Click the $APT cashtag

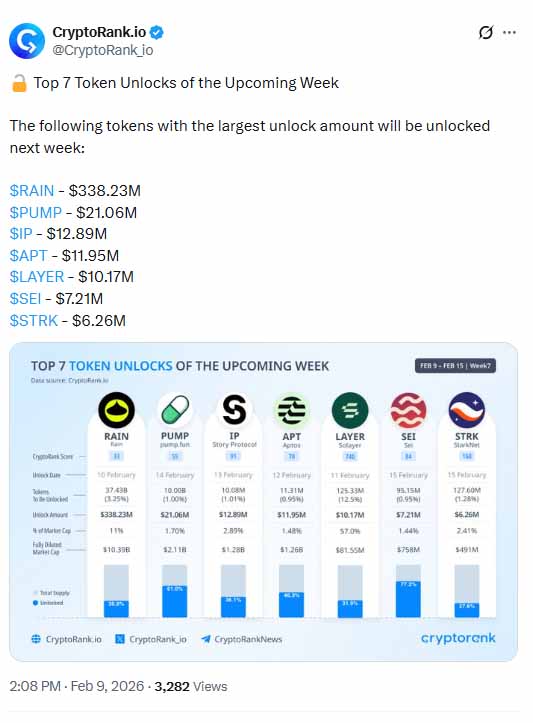[x=29, y=255]
